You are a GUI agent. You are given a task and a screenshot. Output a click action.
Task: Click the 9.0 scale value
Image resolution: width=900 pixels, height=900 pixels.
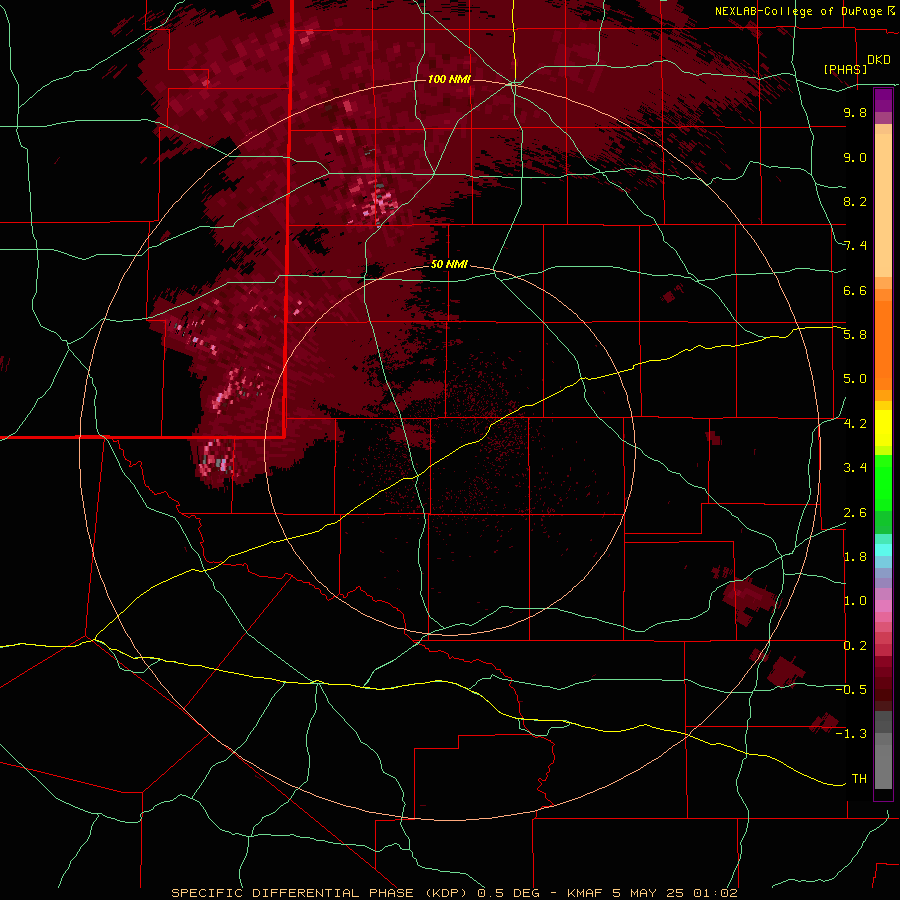855,157
